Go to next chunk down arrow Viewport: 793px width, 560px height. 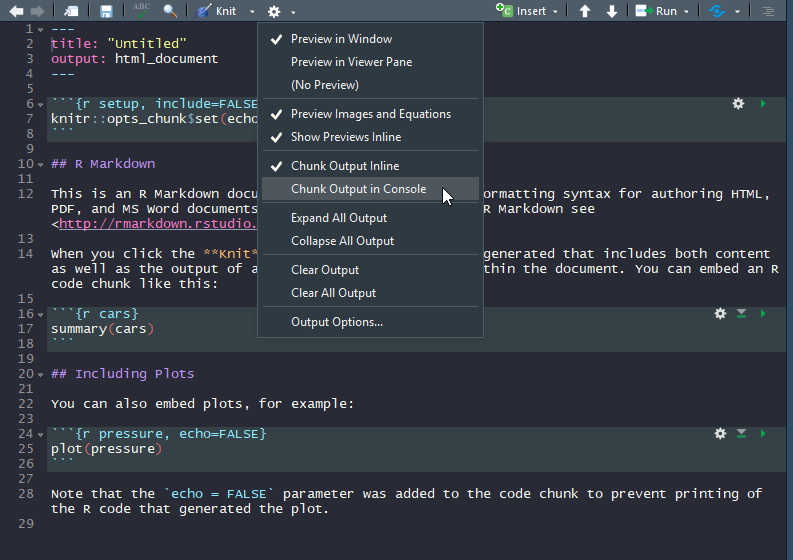[x=612, y=11]
